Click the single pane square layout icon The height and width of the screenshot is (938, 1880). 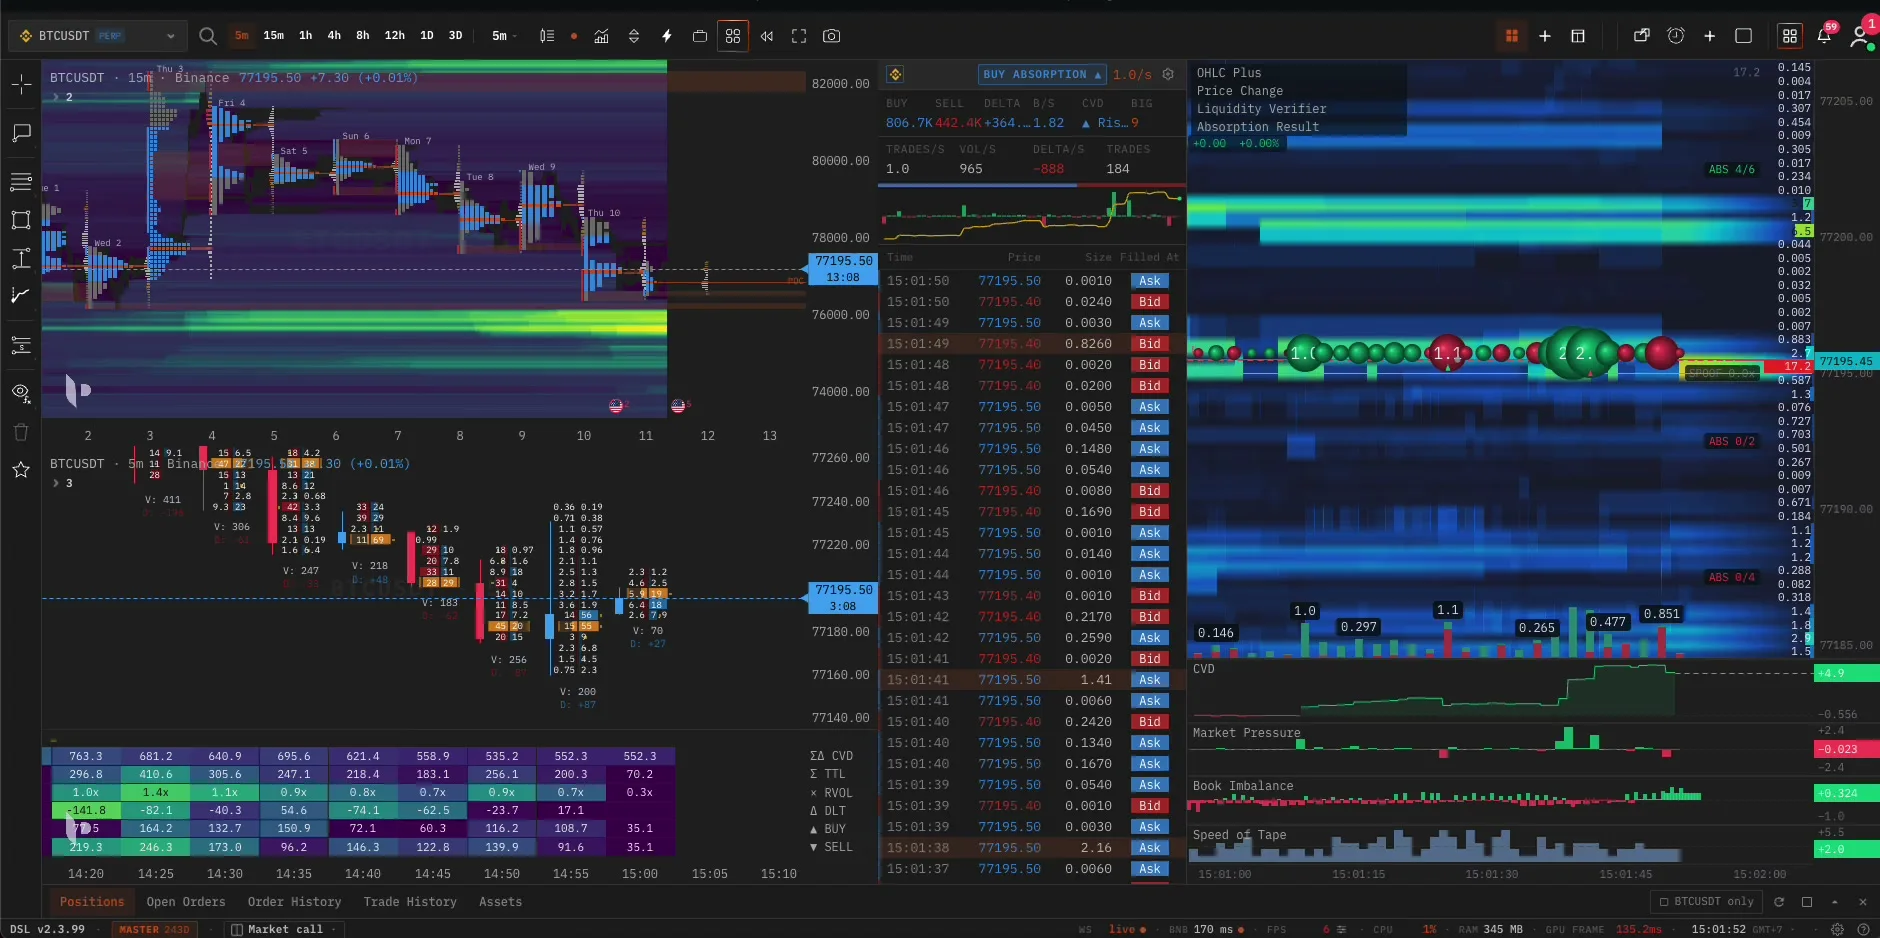(x=1744, y=36)
